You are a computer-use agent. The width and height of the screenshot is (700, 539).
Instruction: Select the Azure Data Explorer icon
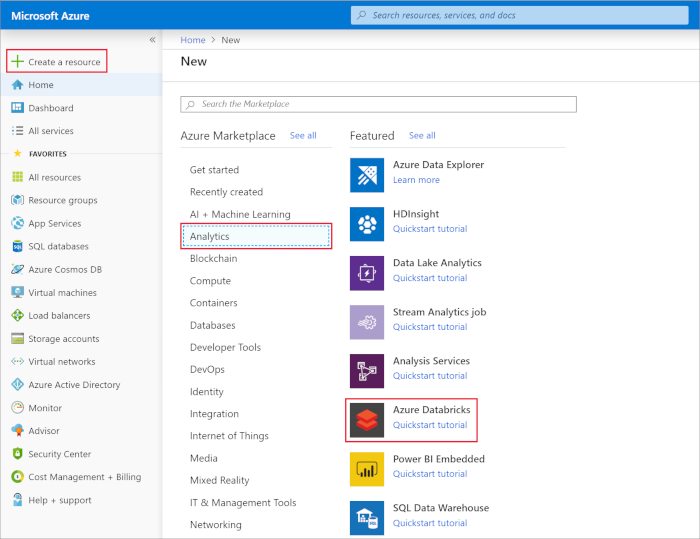tap(367, 176)
